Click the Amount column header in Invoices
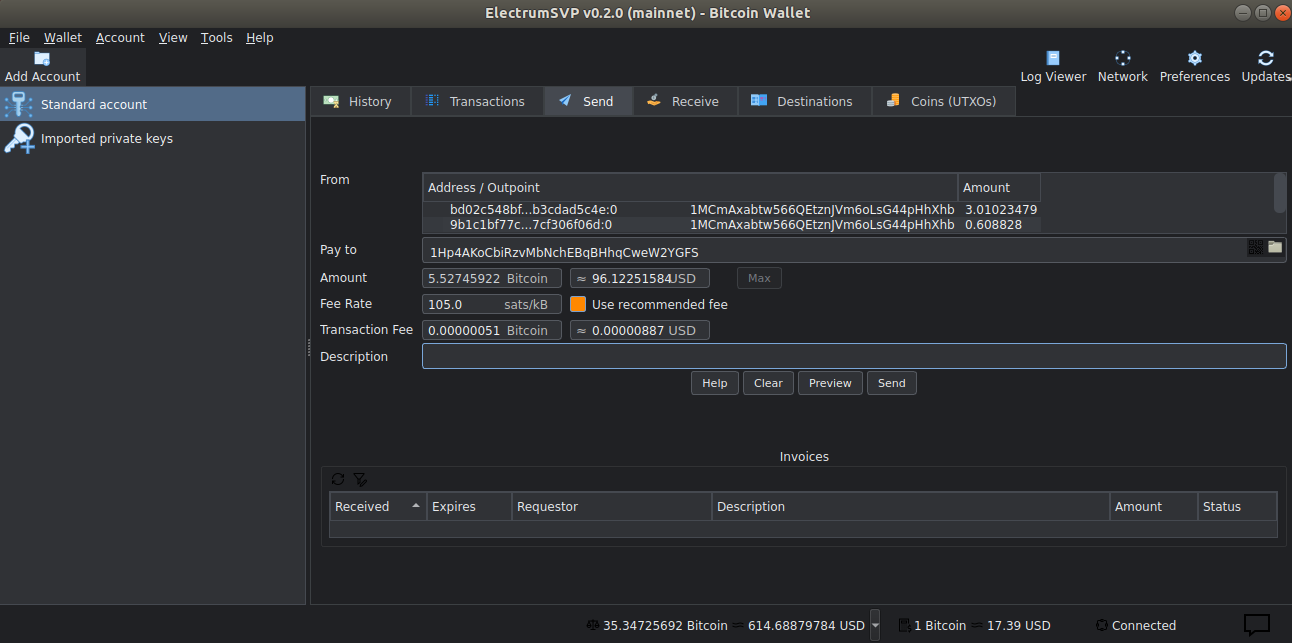The height and width of the screenshot is (643, 1292). pyautogui.click(x=1154, y=506)
